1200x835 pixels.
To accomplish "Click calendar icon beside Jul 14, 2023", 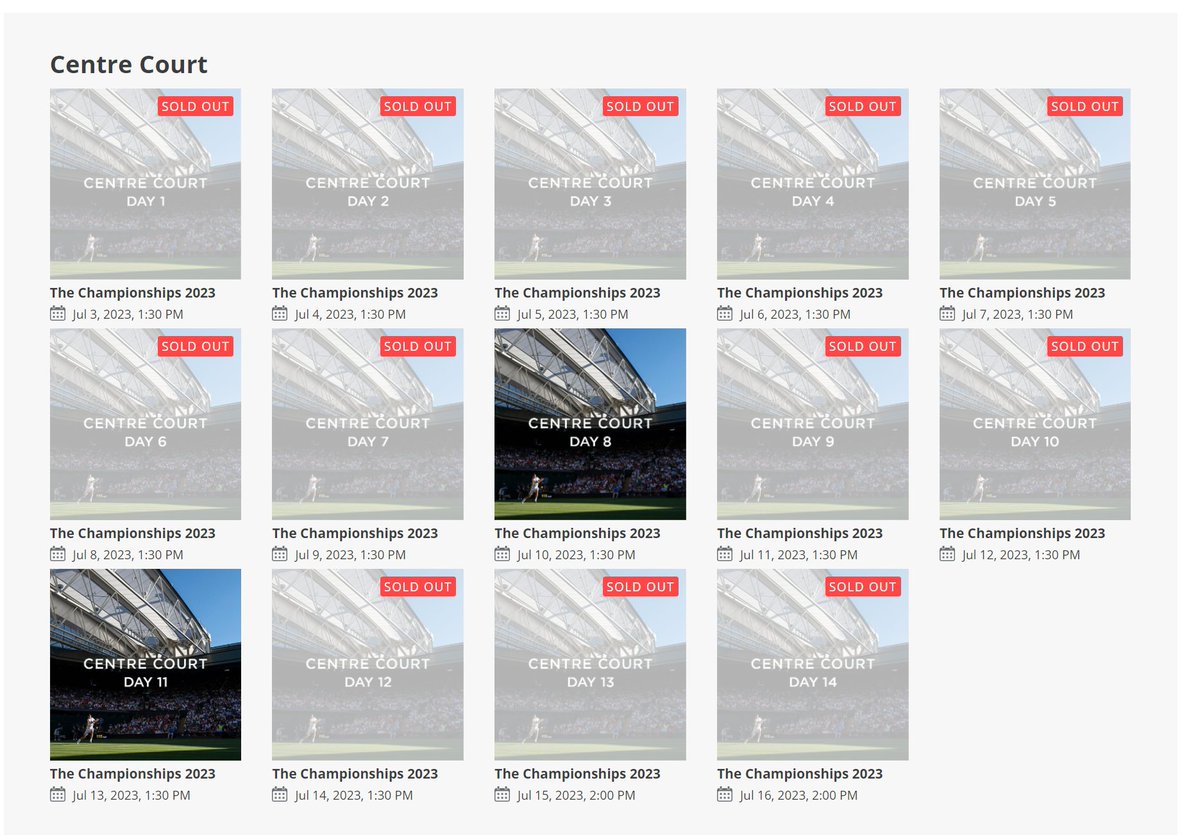I will (x=279, y=795).
